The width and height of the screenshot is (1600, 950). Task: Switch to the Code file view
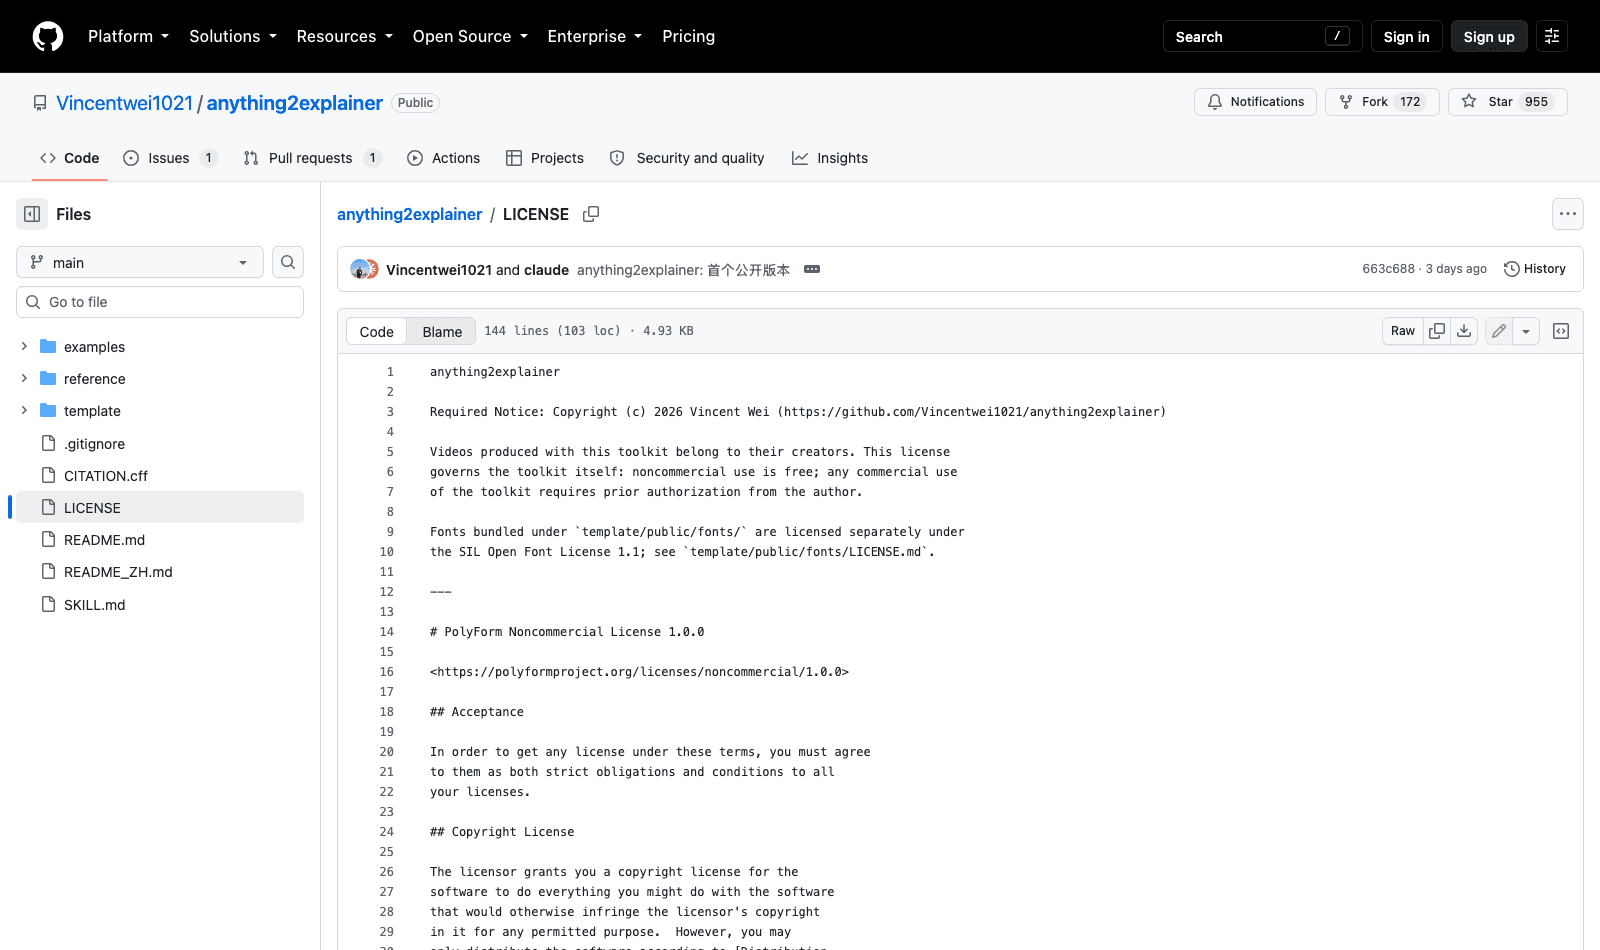click(x=377, y=332)
